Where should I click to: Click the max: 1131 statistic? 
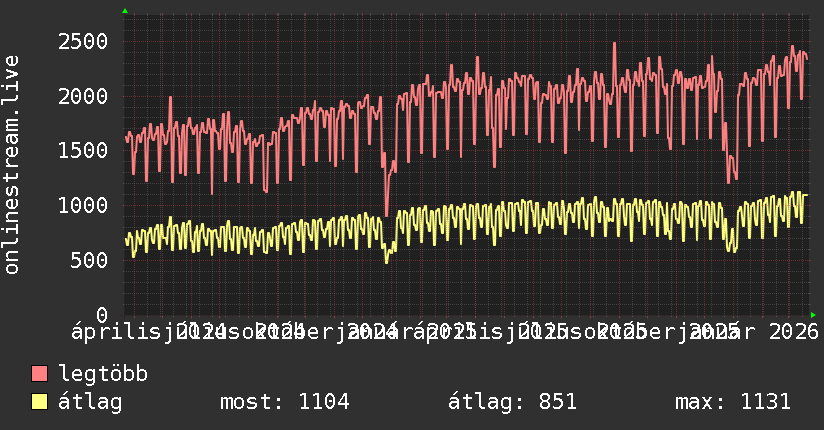click(x=733, y=402)
